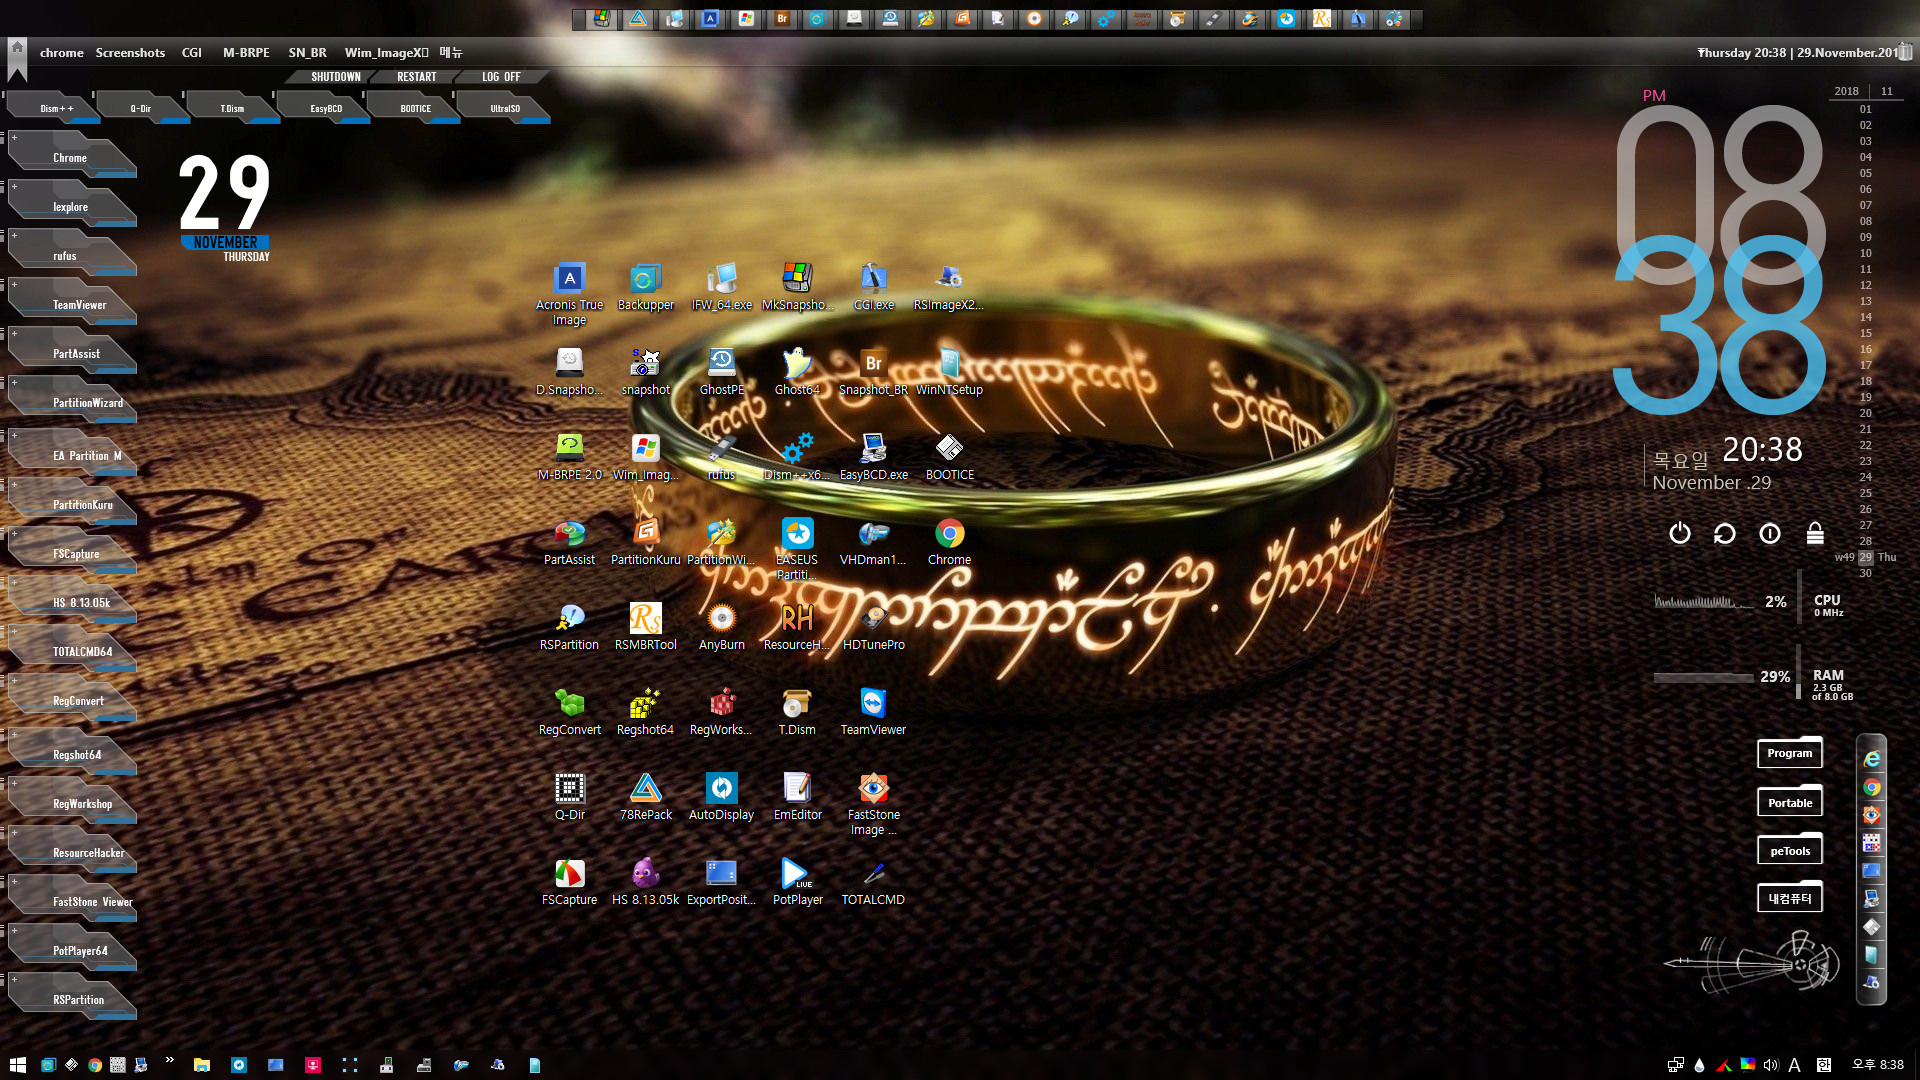Select the EASEUS Partition desktop icon

click(797, 549)
